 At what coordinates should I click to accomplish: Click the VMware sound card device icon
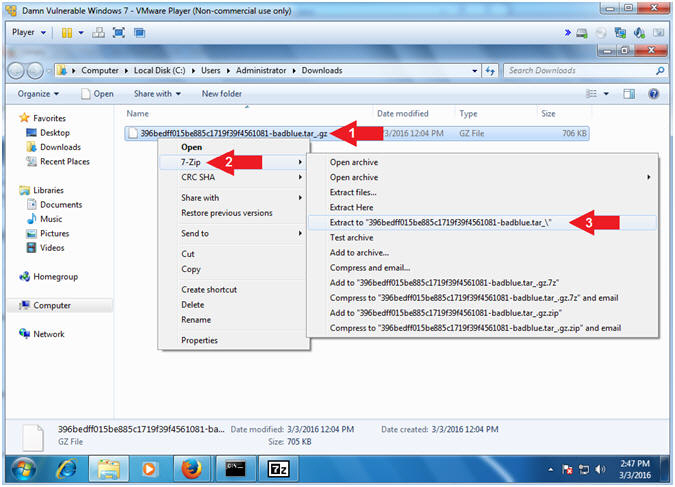(639, 33)
